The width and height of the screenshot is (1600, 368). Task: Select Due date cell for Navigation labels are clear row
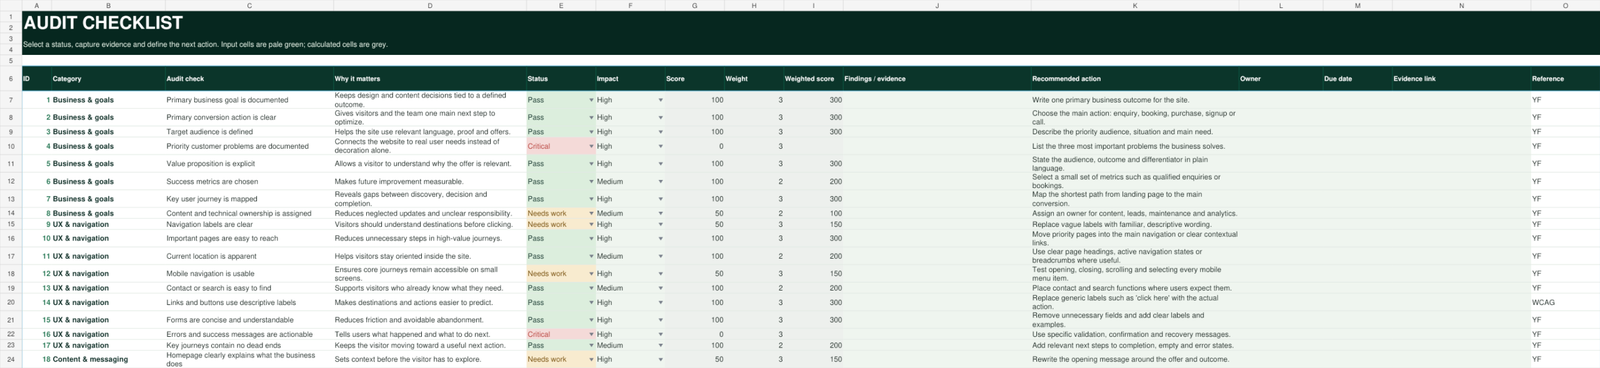tap(1357, 224)
